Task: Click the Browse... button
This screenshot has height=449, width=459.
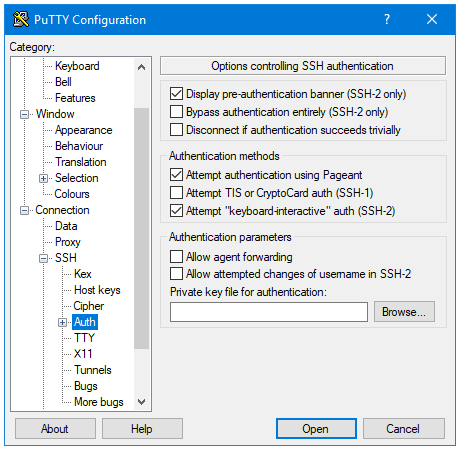Action: 404,312
